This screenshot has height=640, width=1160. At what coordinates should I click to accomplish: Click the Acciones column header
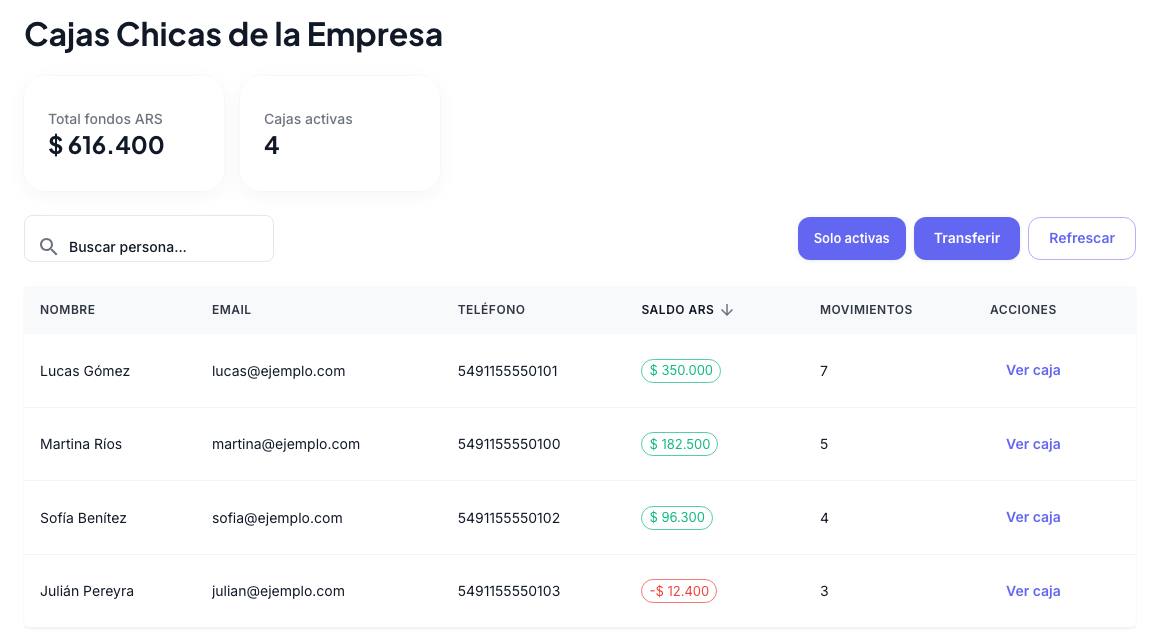(1023, 310)
